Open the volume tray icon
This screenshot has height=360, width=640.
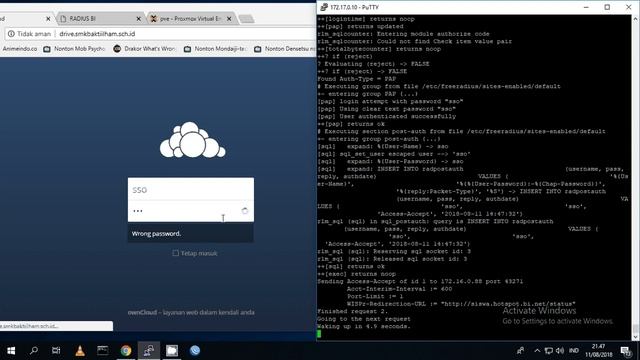coord(560,351)
